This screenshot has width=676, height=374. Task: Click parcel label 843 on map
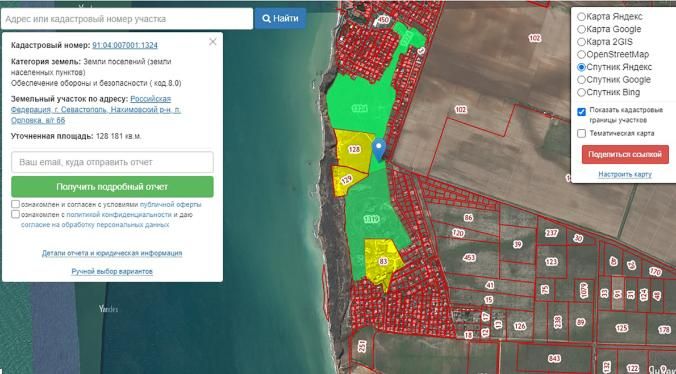[554, 358]
